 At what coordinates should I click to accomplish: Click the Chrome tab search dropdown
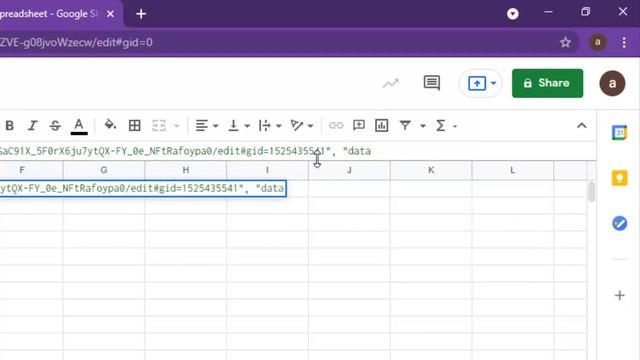(513, 14)
